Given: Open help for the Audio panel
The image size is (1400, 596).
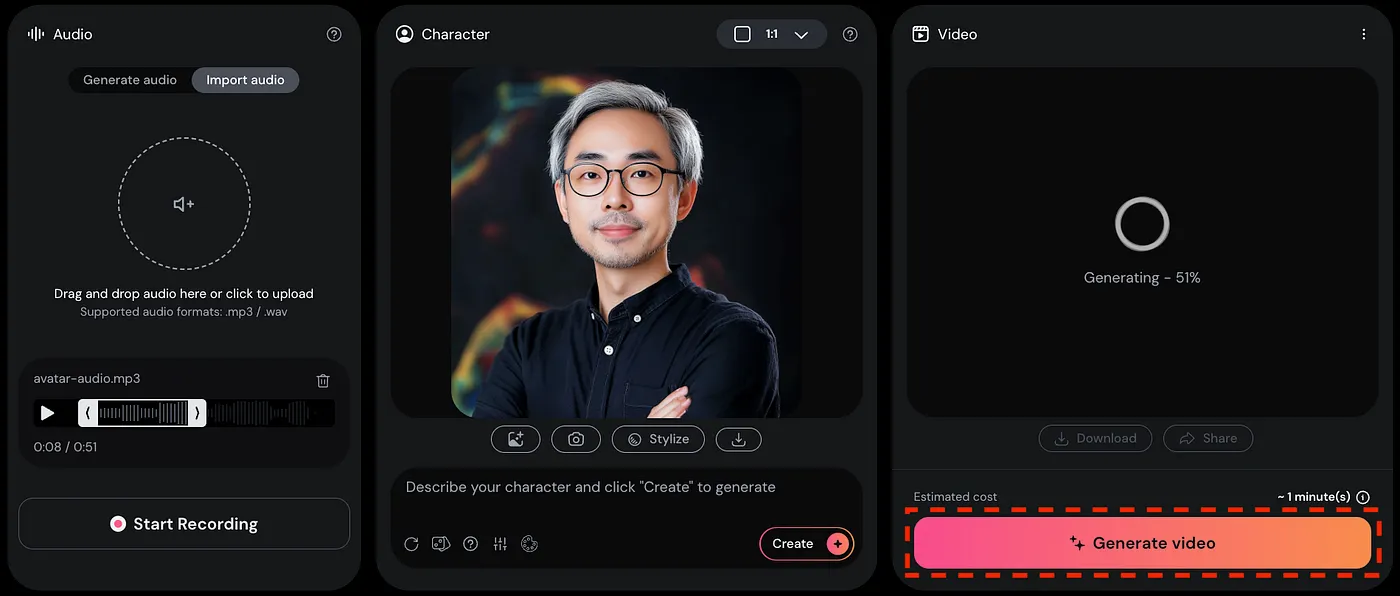Looking at the screenshot, I should (334, 34).
